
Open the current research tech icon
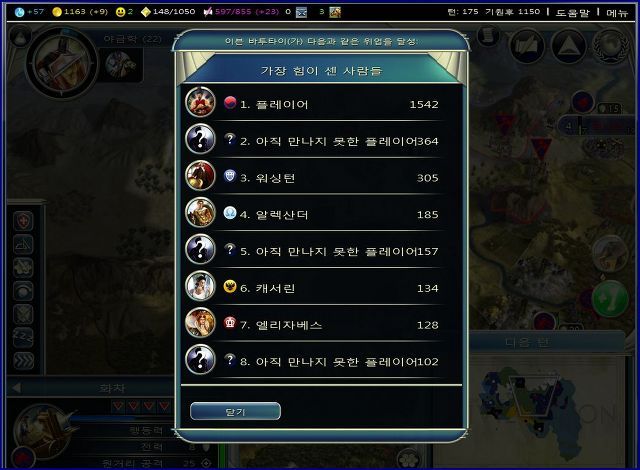pos(61,63)
